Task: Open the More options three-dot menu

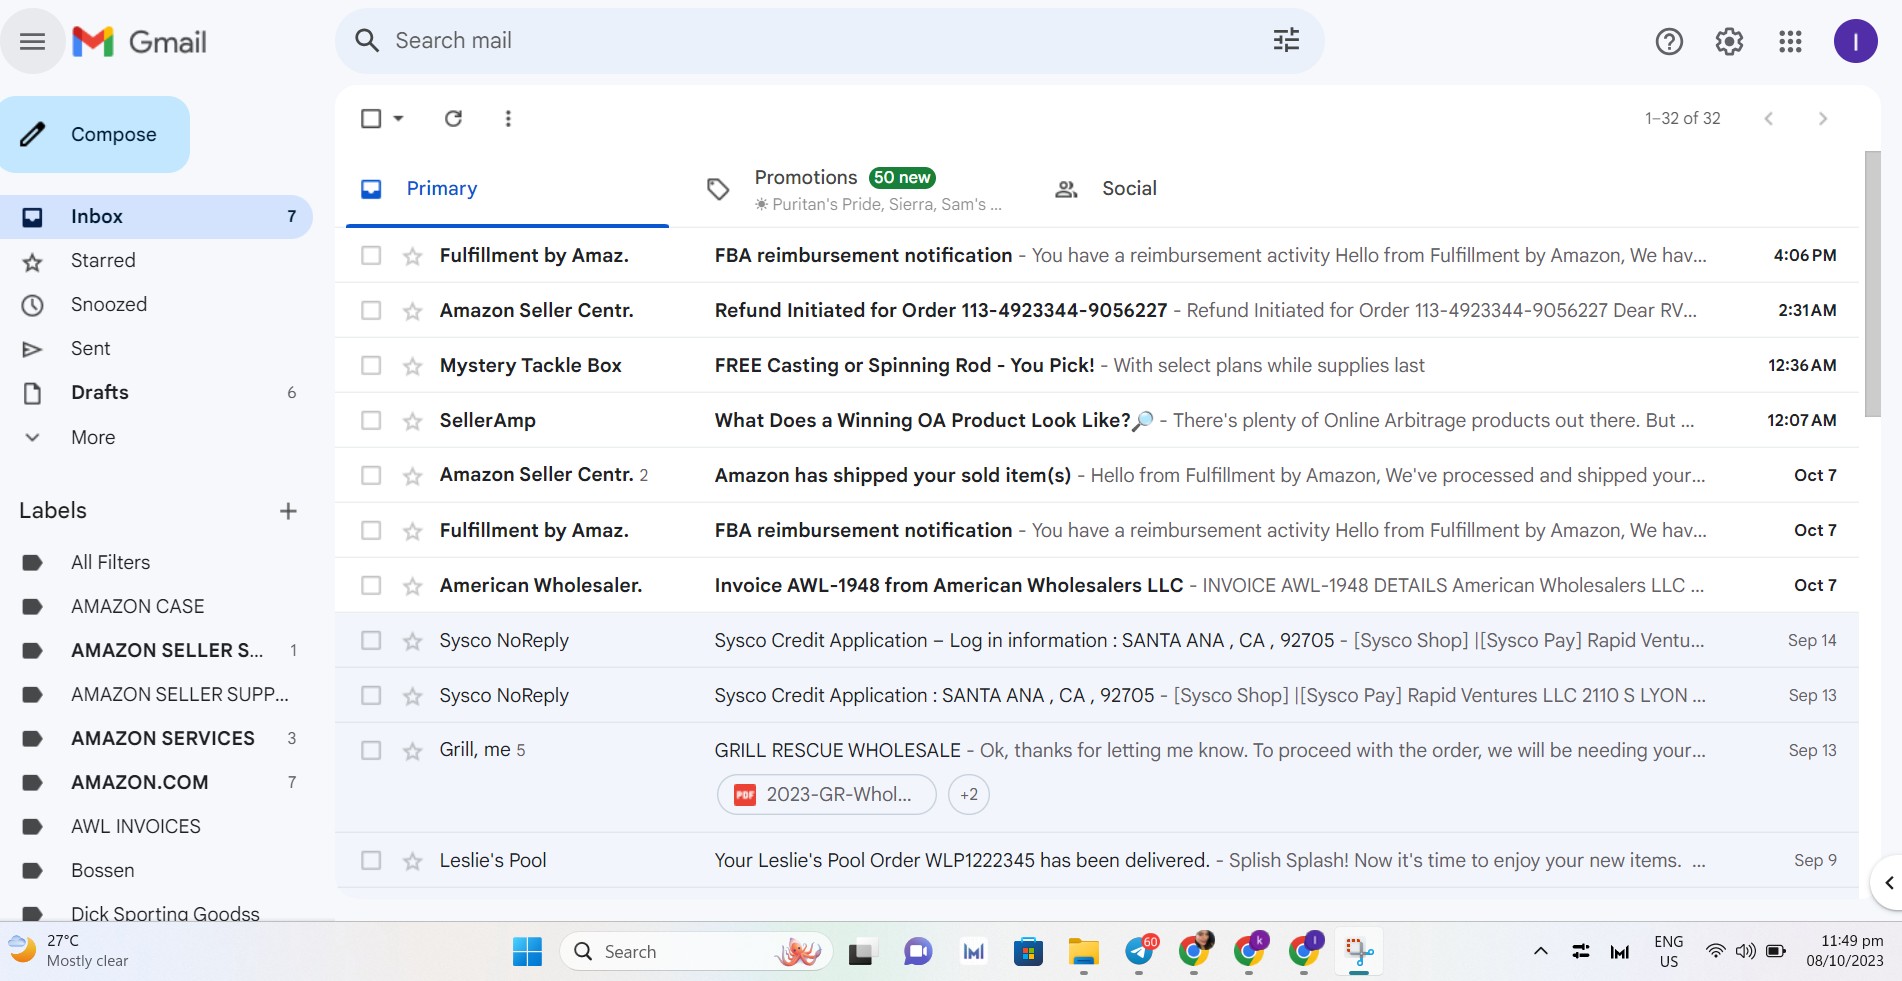Action: click(x=508, y=118)
